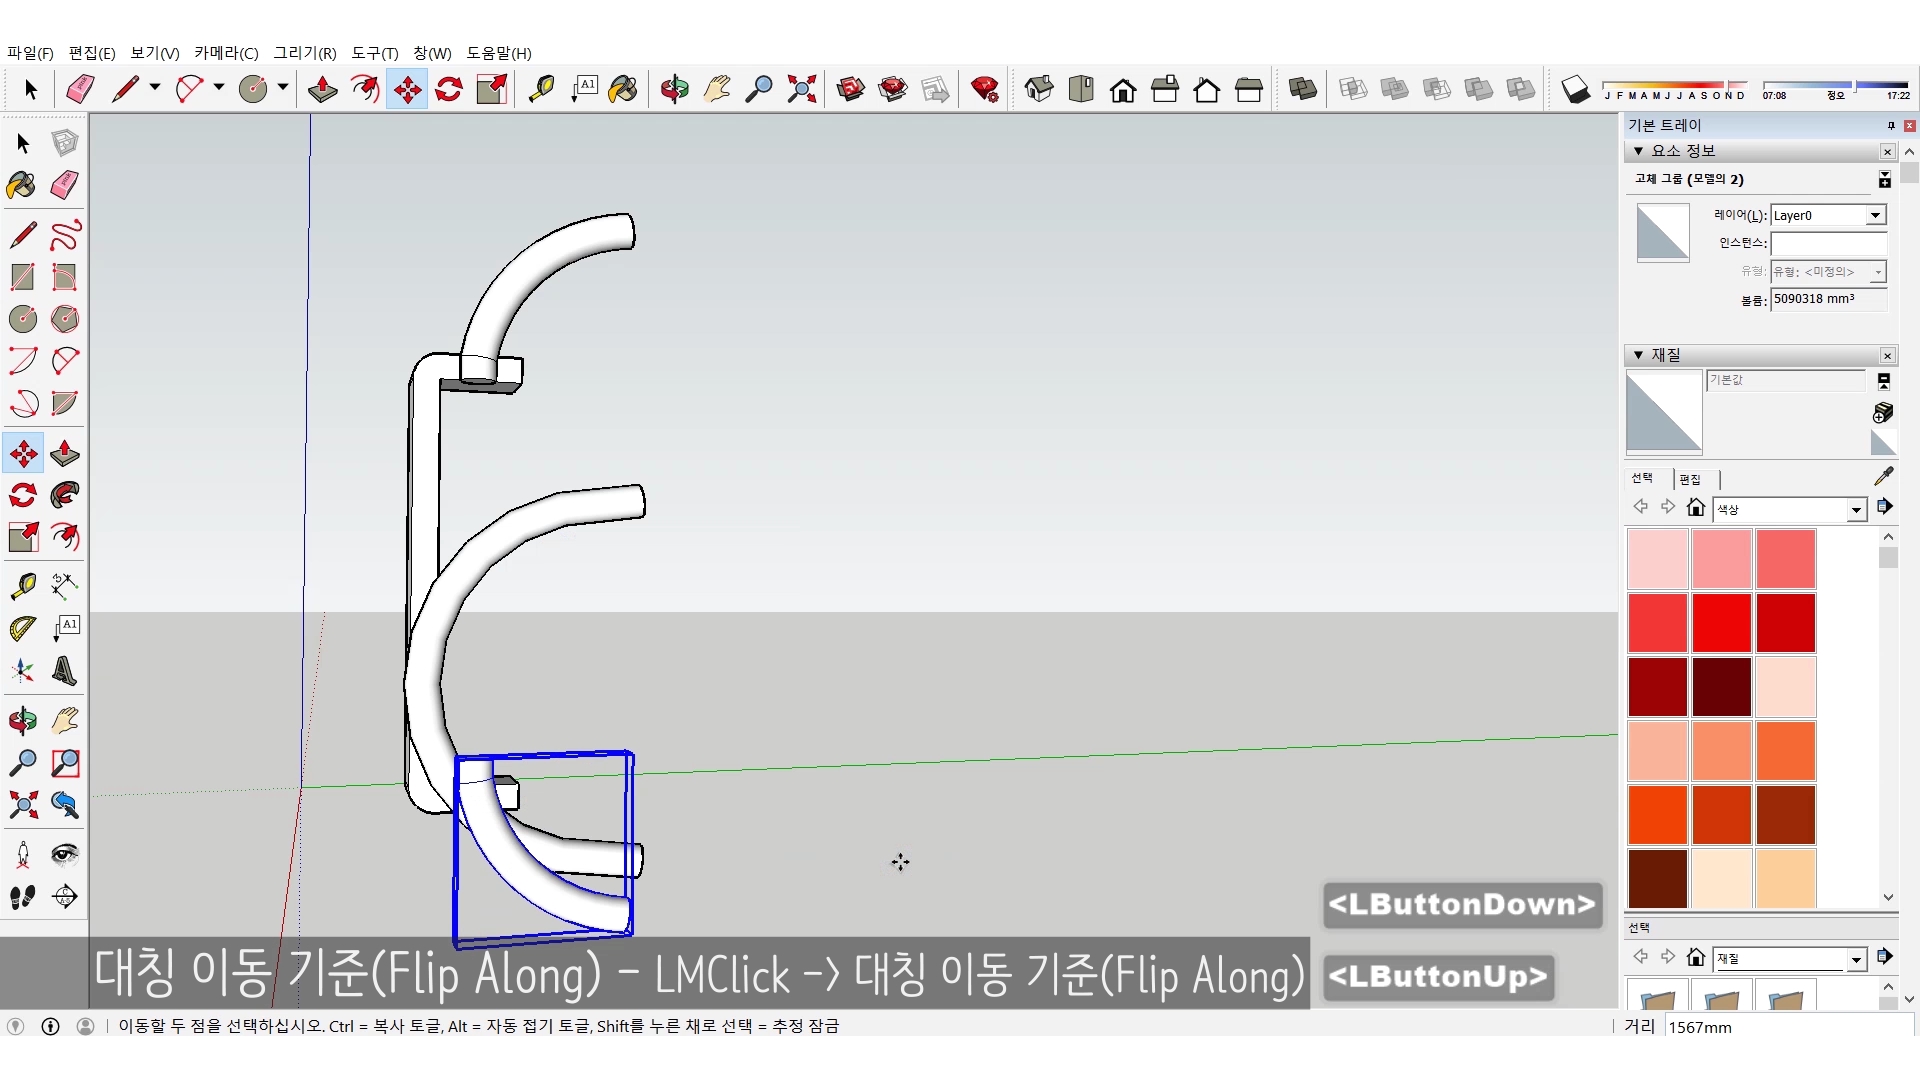
Task: Click the Push/Pull tool in left toolbar
Action: click(65, 453)
